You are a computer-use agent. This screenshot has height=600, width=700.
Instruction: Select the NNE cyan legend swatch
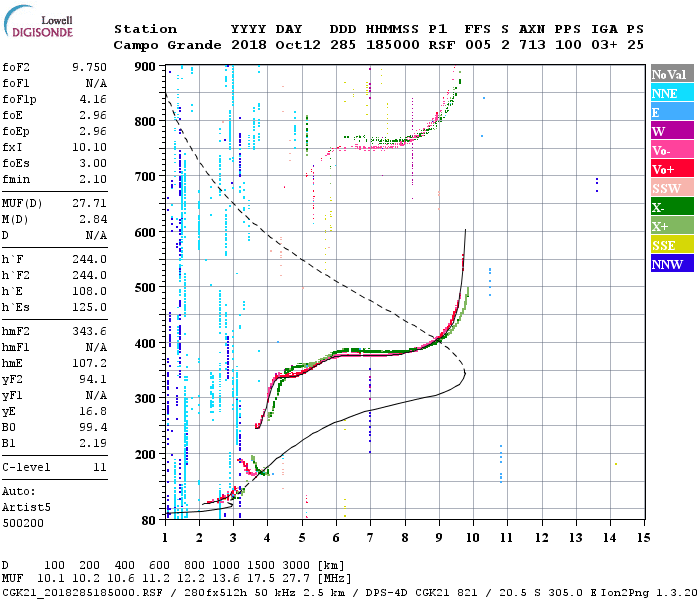point(672,93)
